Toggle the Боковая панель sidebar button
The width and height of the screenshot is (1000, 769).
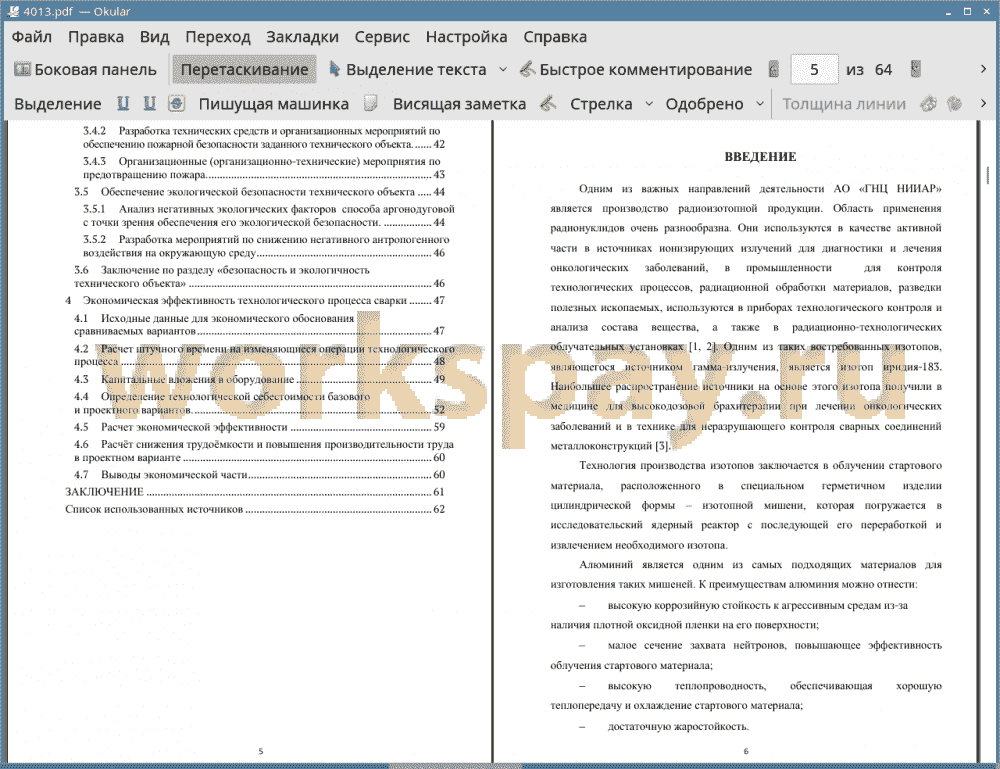click(x=85, y=70)
